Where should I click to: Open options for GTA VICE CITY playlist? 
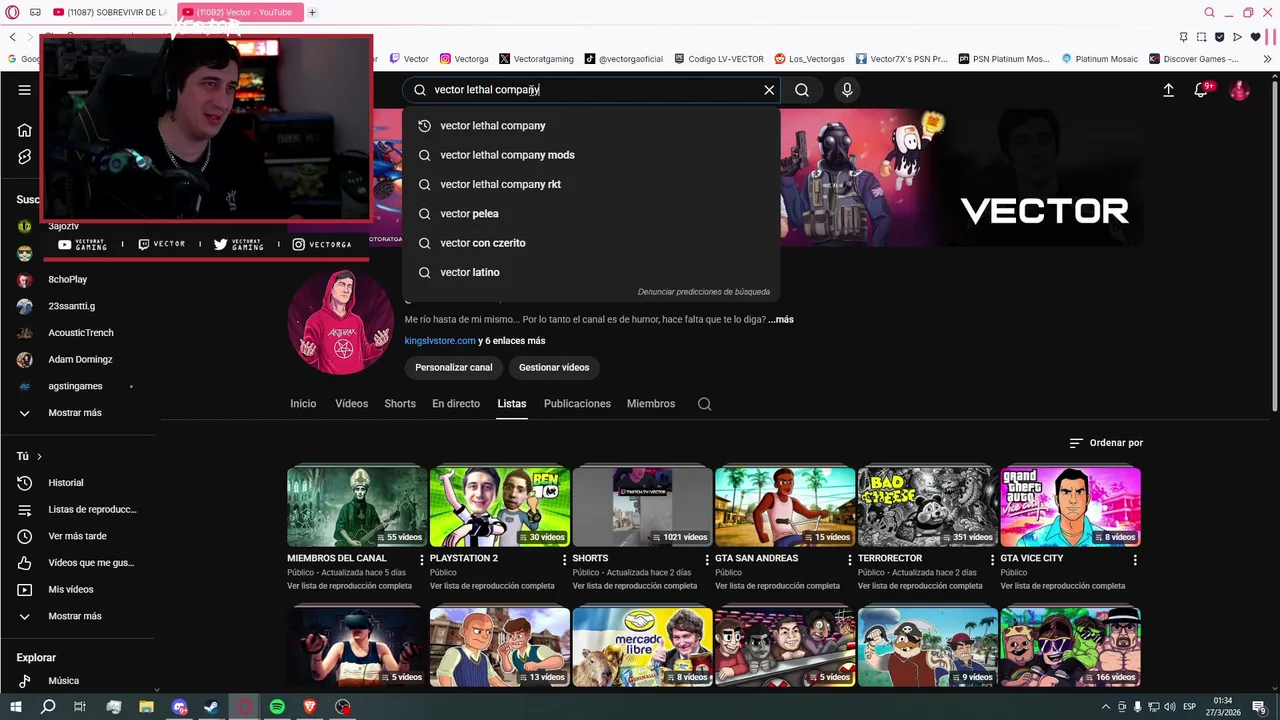[1135, 559]
